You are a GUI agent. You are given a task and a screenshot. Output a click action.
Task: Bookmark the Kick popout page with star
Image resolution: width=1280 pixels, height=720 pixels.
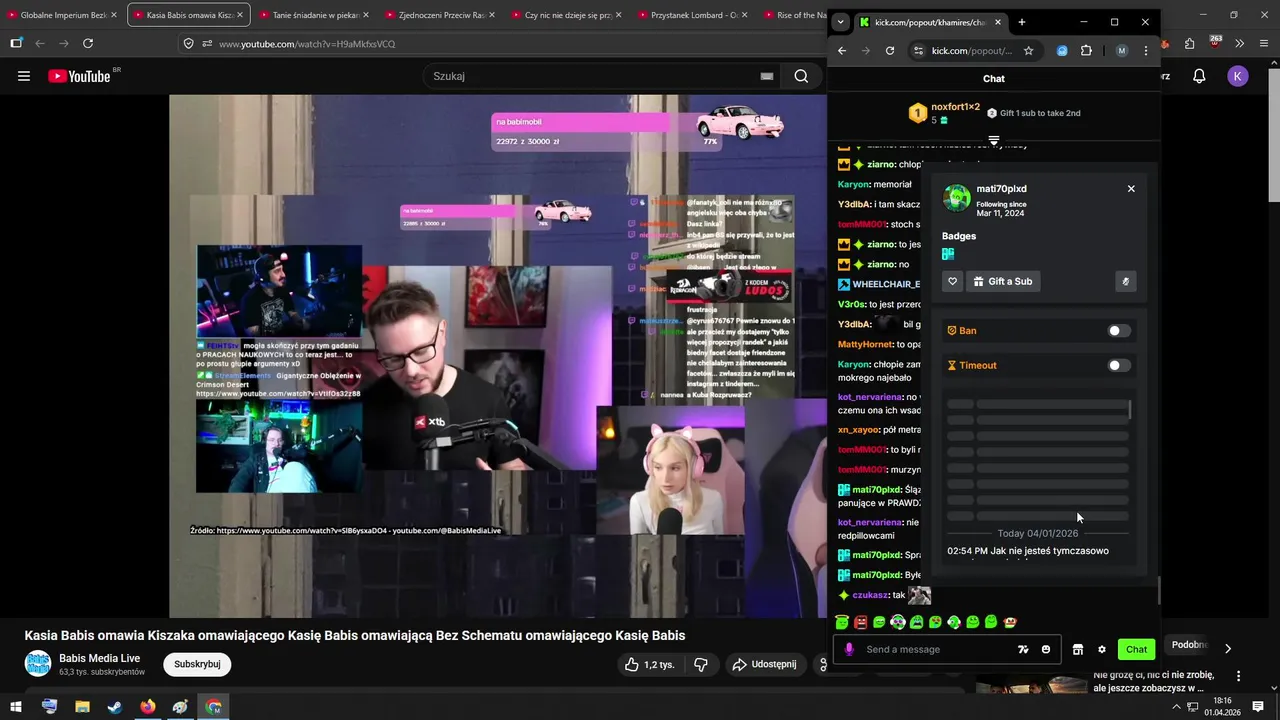pos(1028,51)
